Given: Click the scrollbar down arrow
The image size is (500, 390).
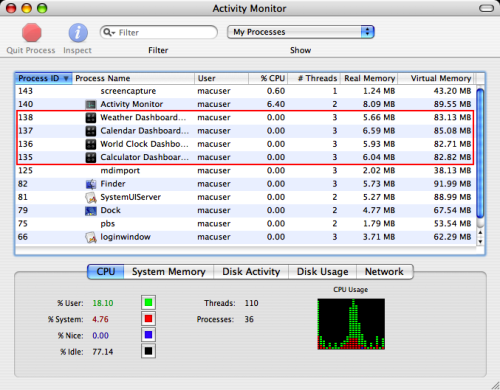Looking at the screenshot, I should pos(480,242).
